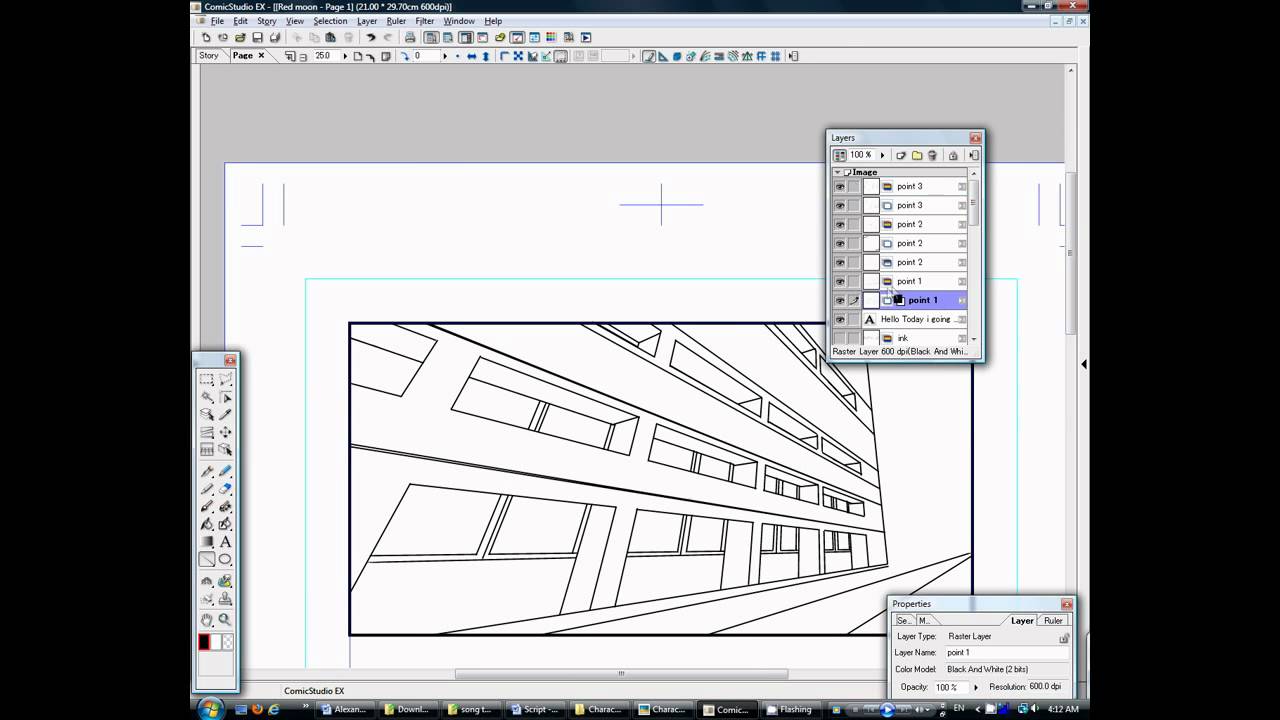Toggle layer thumbnail view button in Layers panel
Screen dimensions: 1280x720
[840, 155]
